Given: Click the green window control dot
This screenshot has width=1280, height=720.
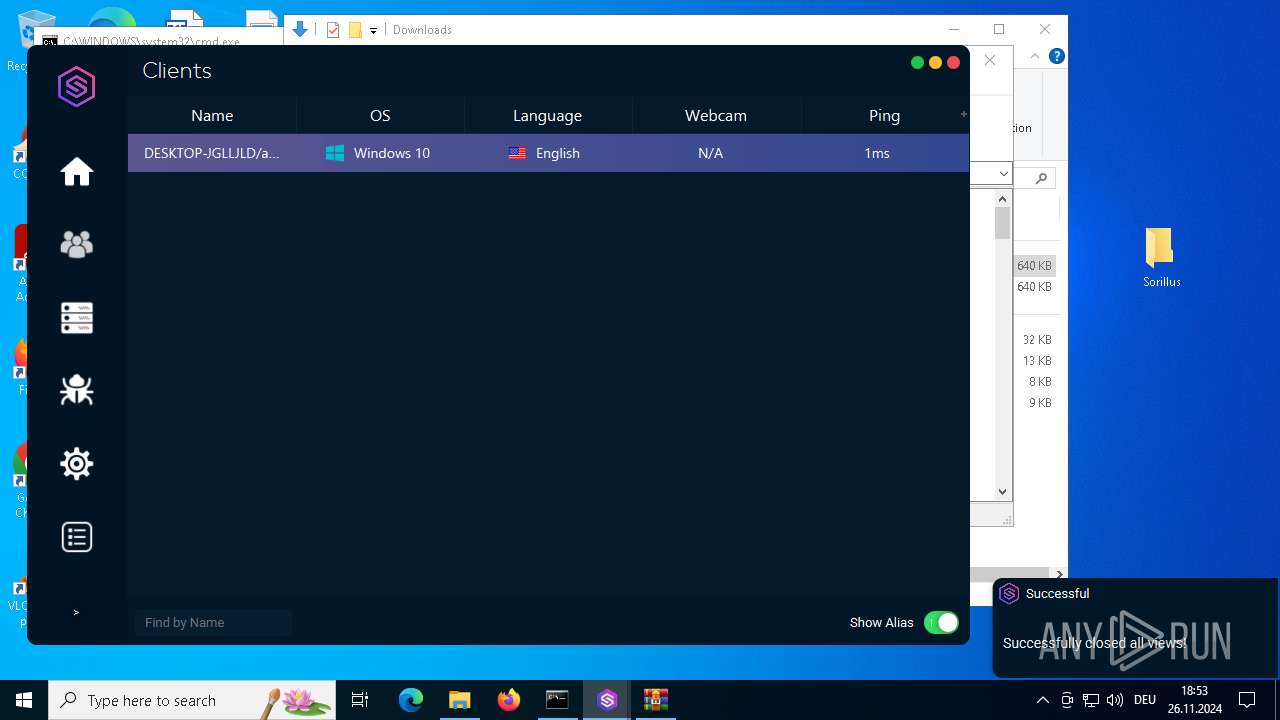Looking at the screenshot, I should click(917, 63).
